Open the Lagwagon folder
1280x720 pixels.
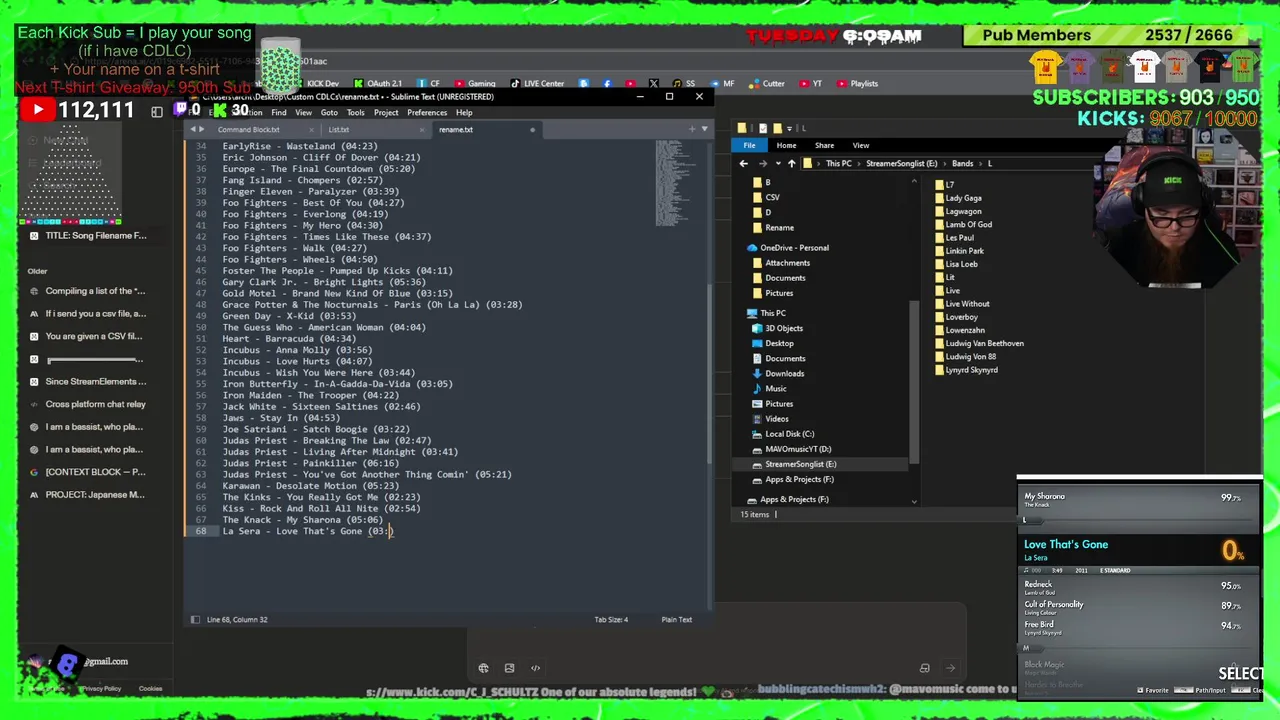tap(963, 211)
